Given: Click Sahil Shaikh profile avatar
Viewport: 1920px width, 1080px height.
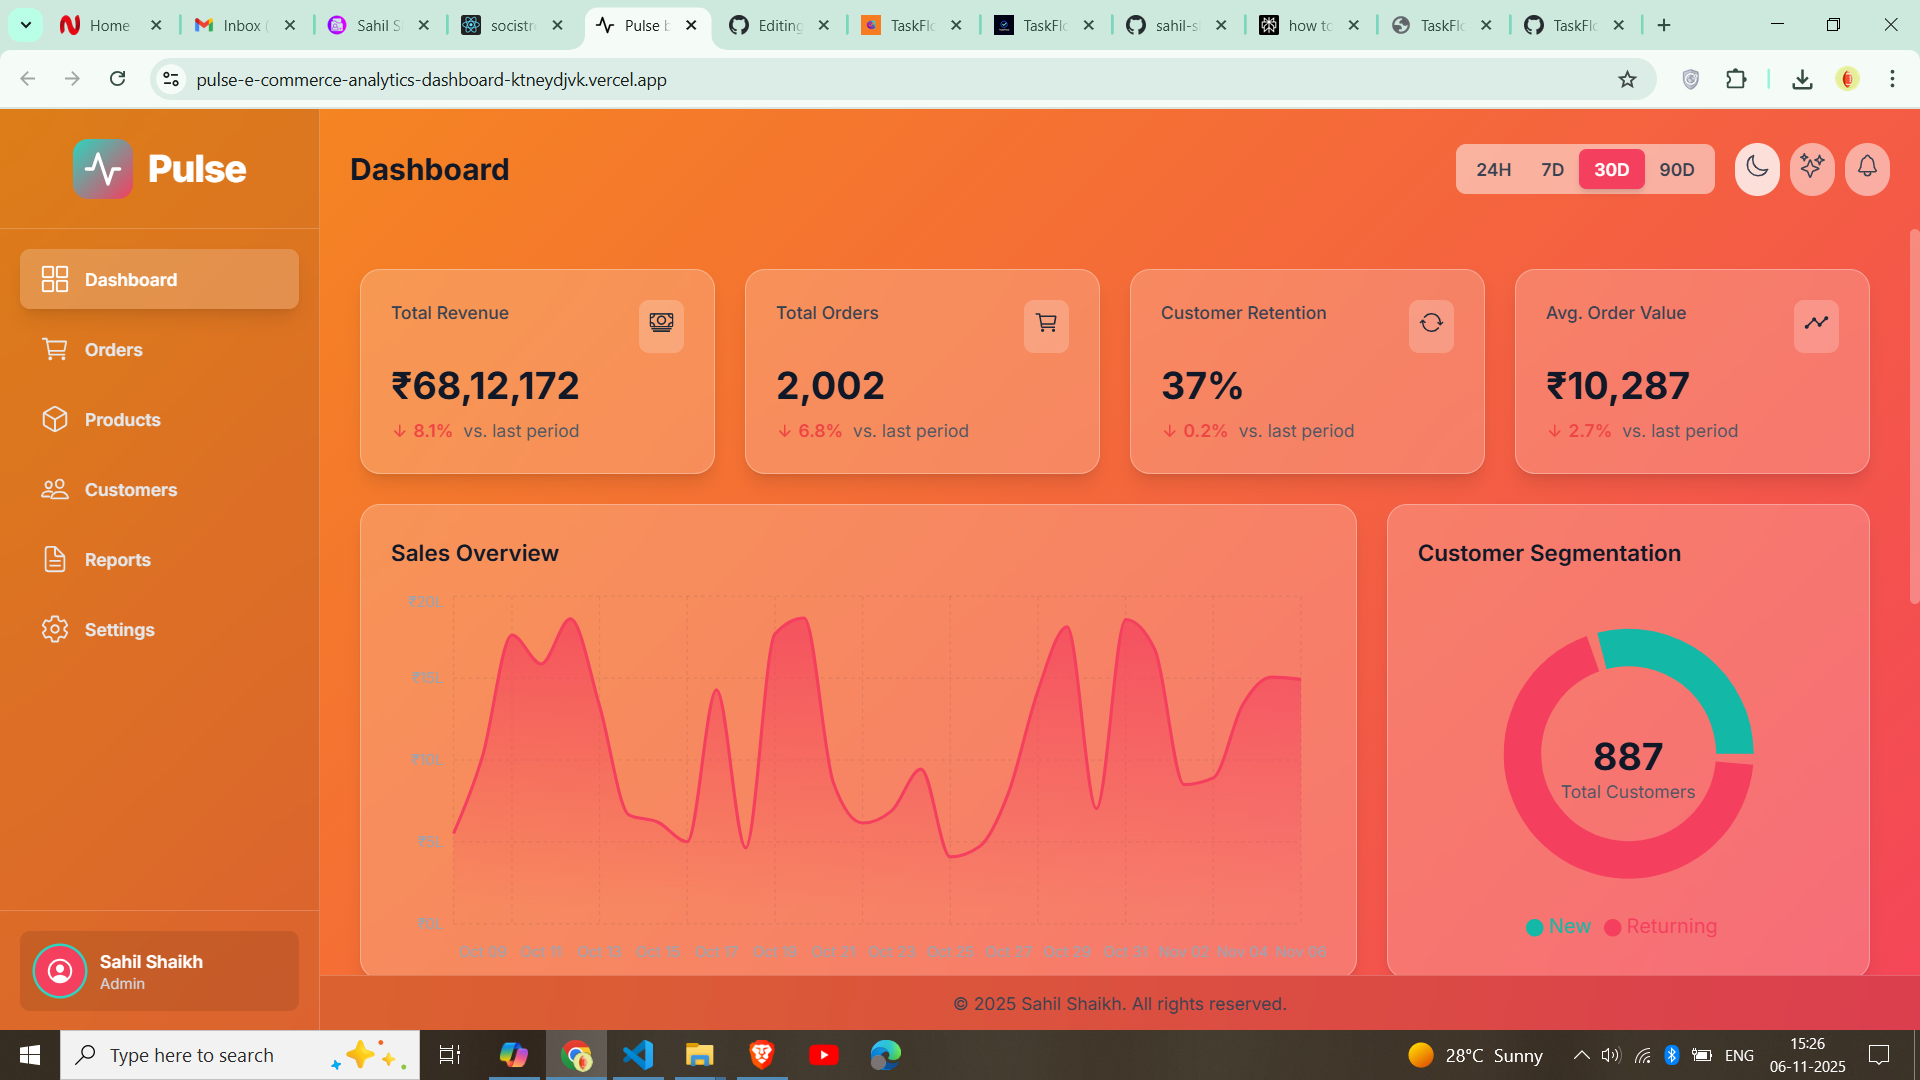Looking at the screenshot, I should tap(60, 971).
